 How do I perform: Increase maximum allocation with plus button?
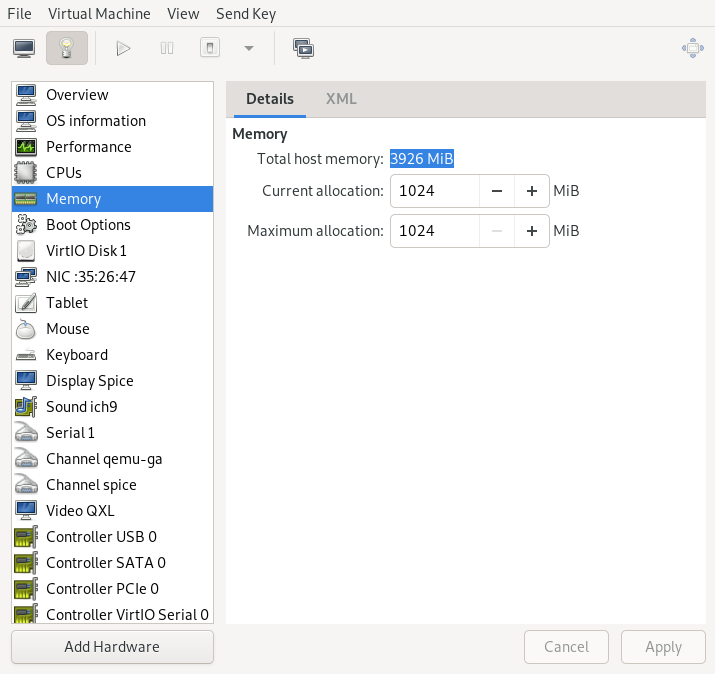(532, 231)
